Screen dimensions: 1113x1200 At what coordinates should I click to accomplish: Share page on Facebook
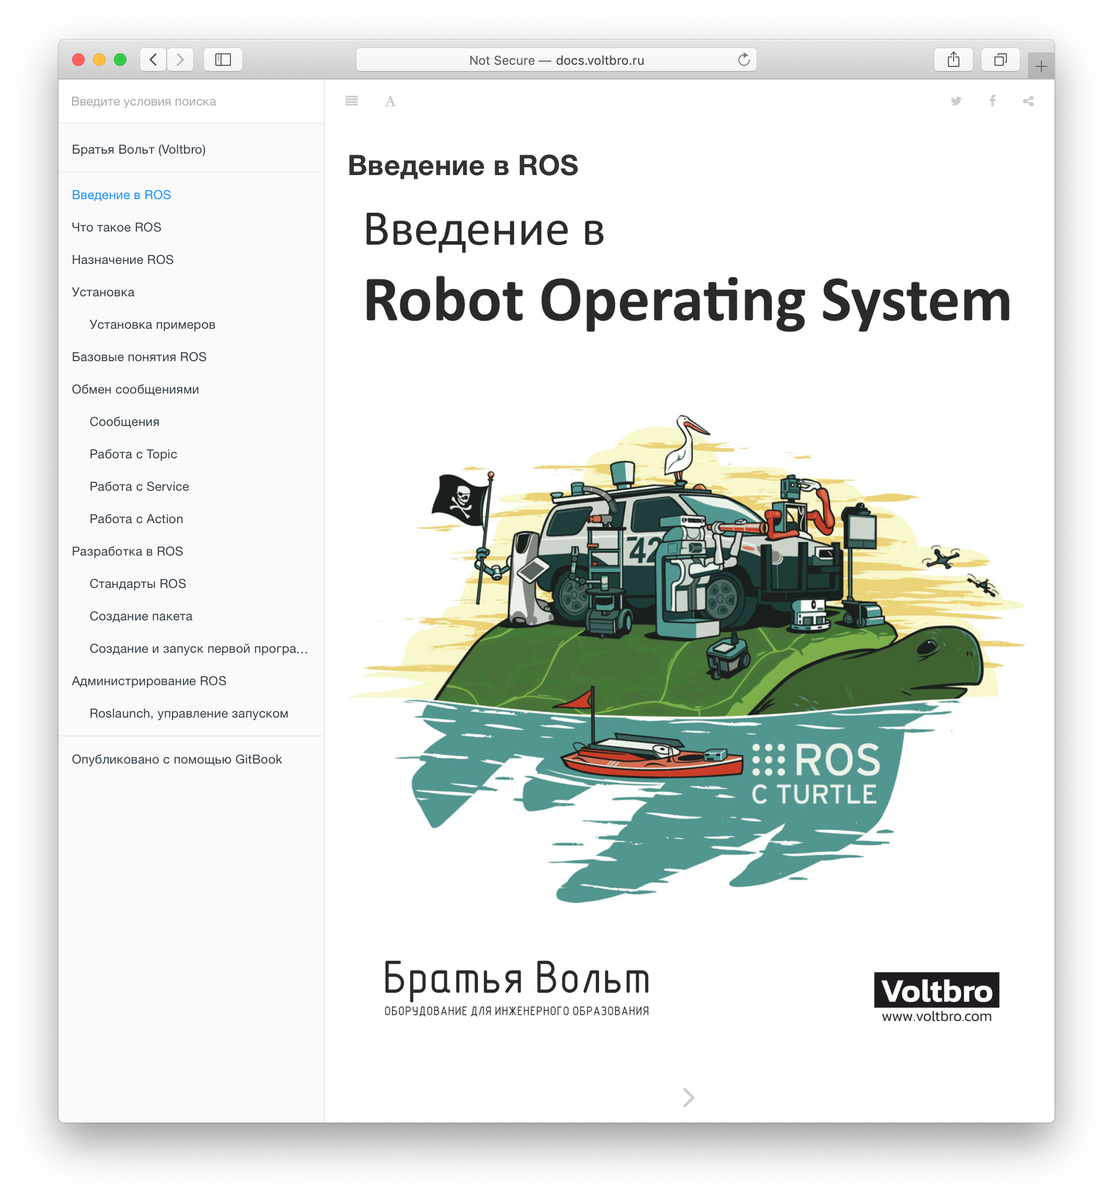tap(992, 101)
